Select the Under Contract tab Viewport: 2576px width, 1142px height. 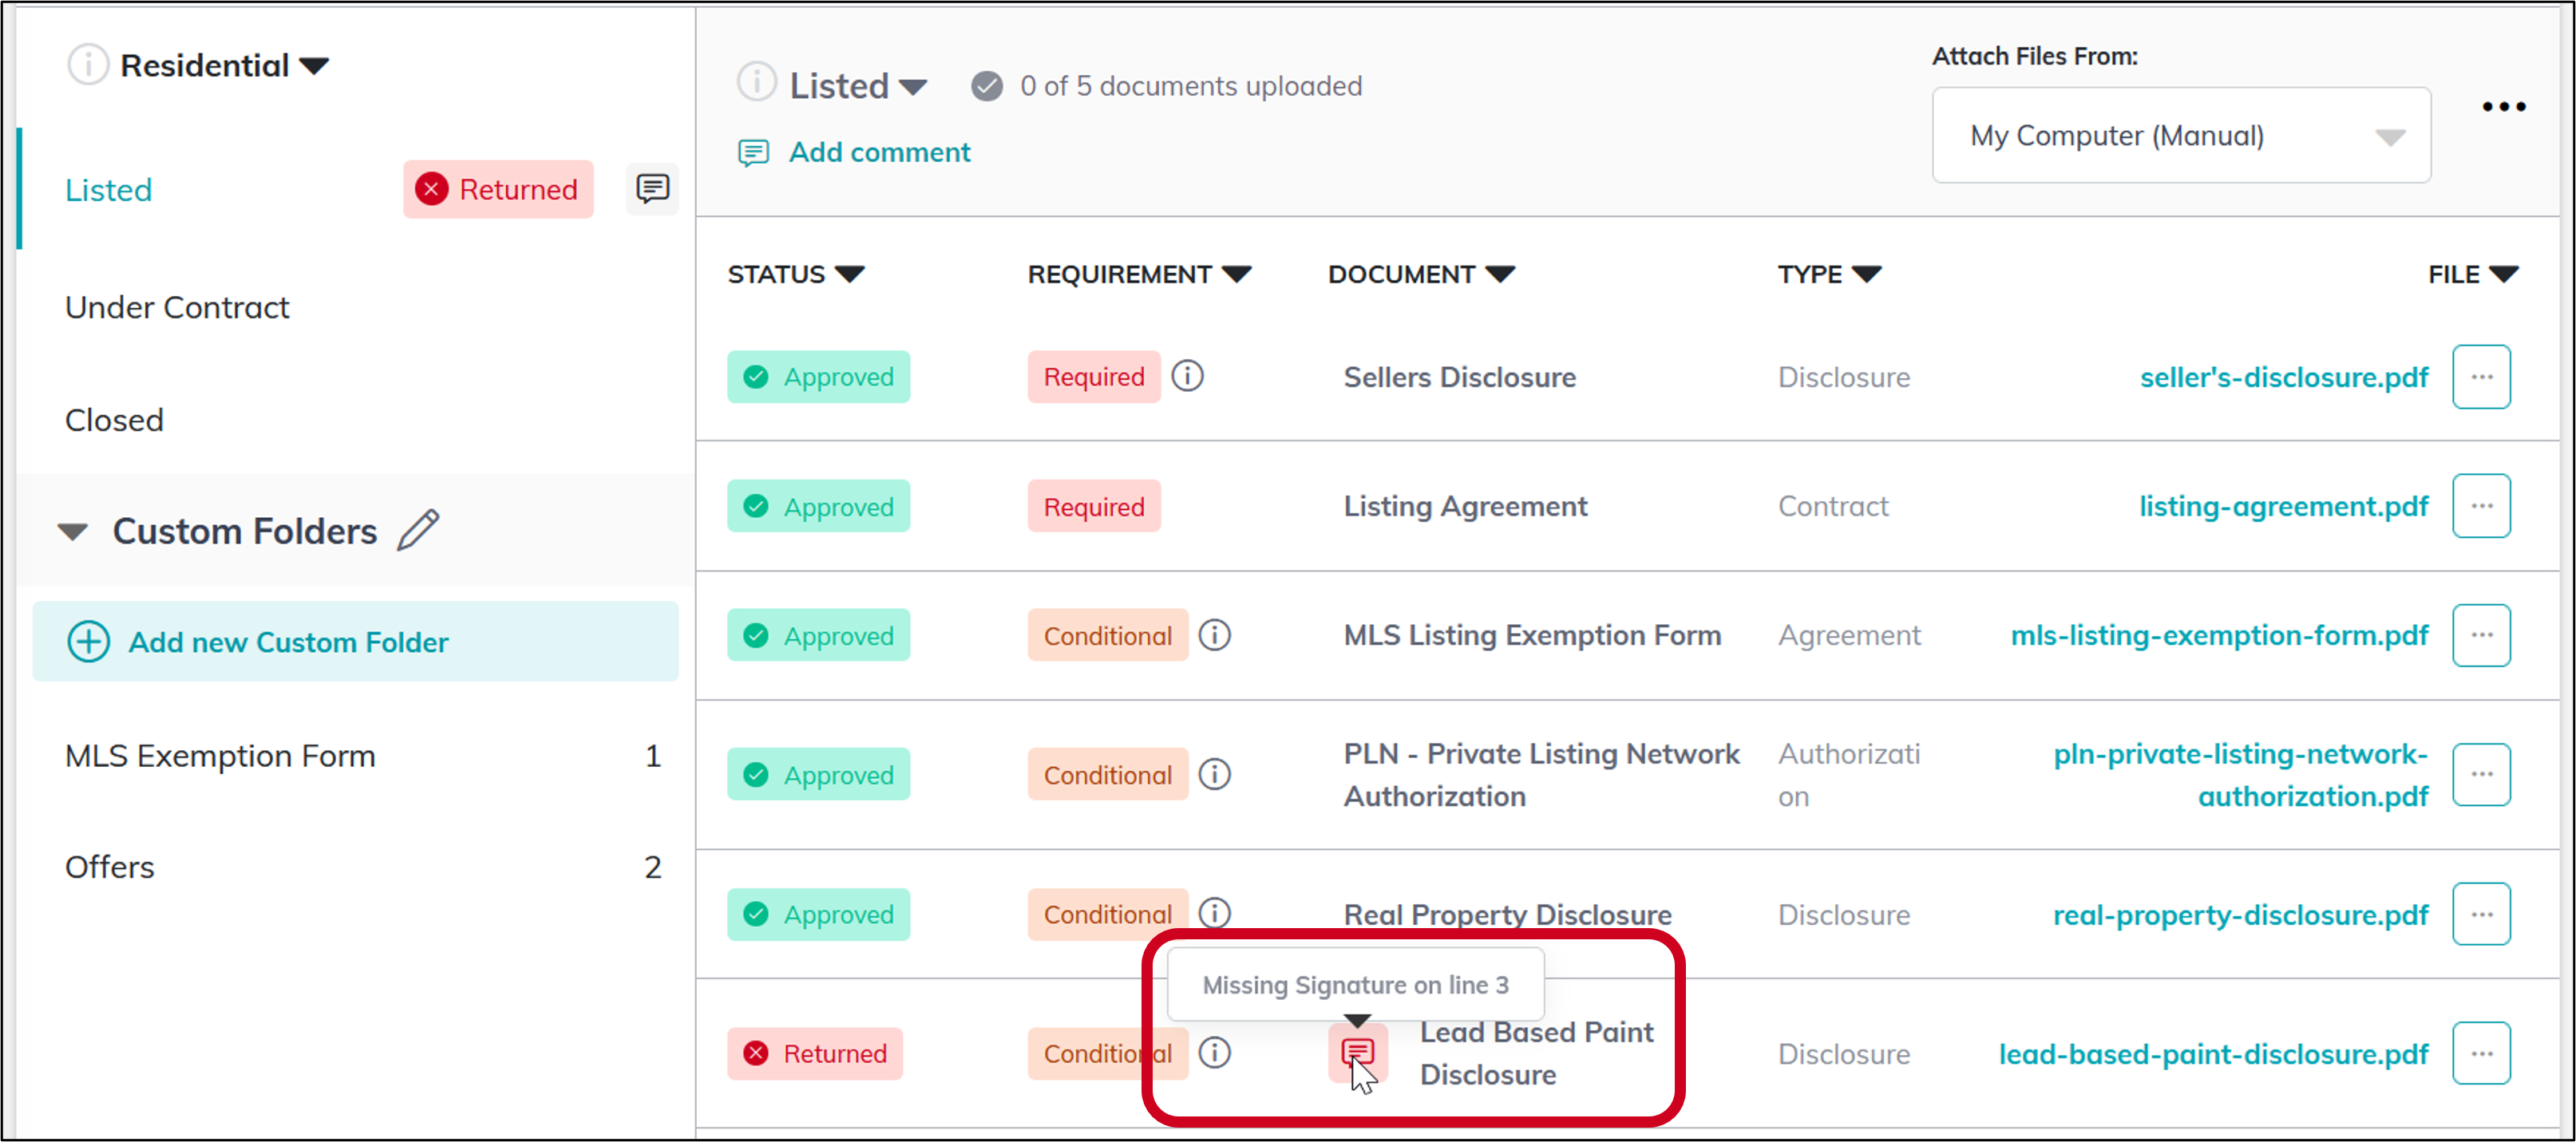(177, 307)
